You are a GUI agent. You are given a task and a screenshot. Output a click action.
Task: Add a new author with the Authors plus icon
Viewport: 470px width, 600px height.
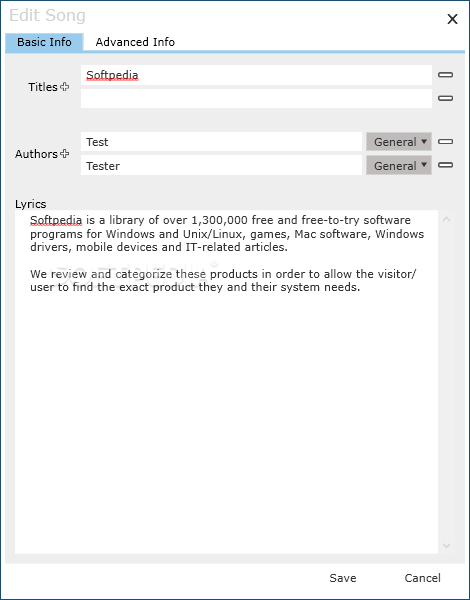(65, 154)
